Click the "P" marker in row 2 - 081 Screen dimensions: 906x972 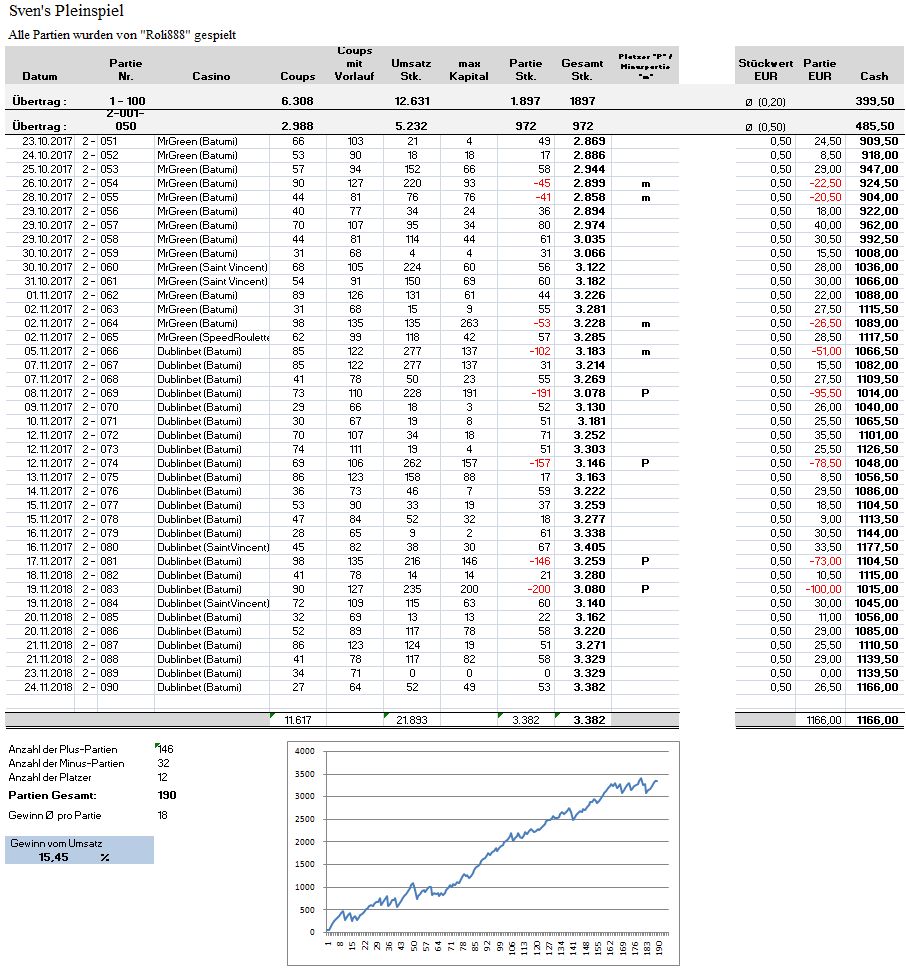tap(645, 561)
